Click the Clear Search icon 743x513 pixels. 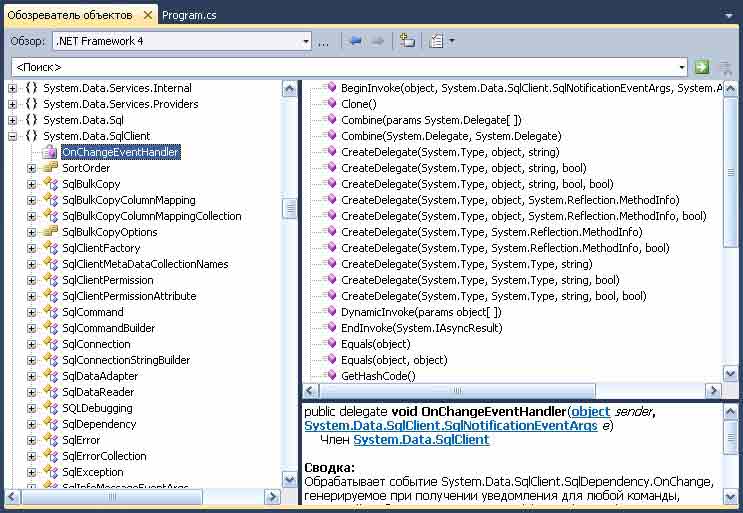725,68
